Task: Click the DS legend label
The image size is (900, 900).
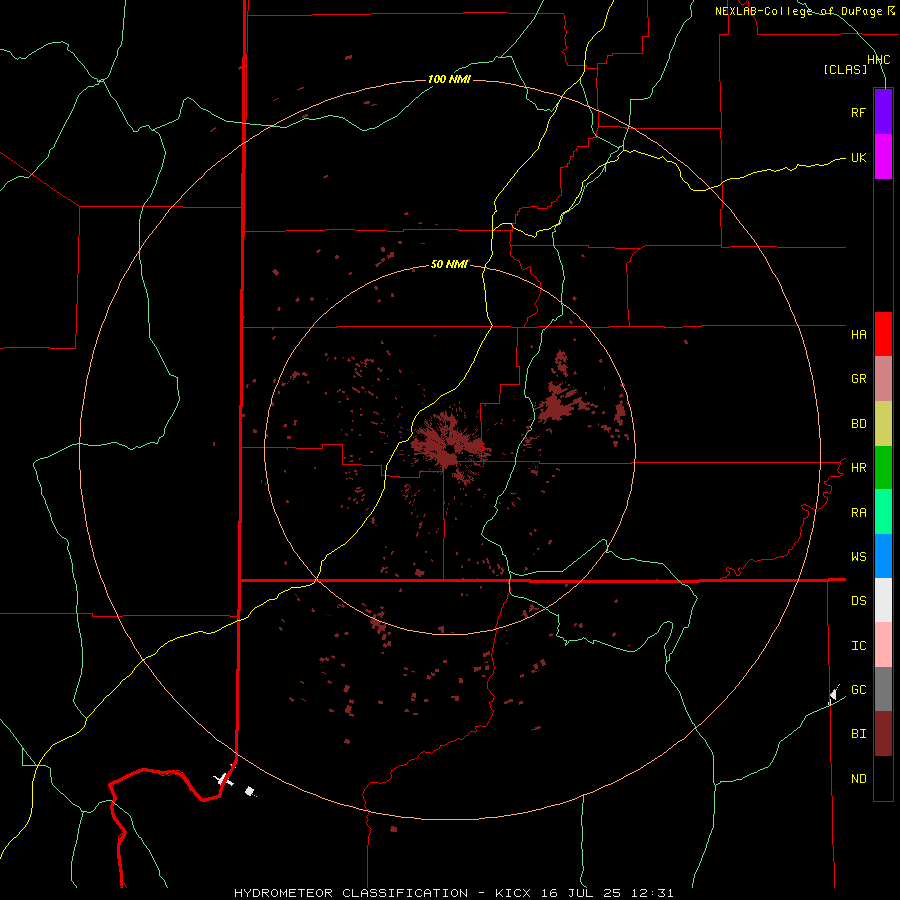Action: click(858, 601)
